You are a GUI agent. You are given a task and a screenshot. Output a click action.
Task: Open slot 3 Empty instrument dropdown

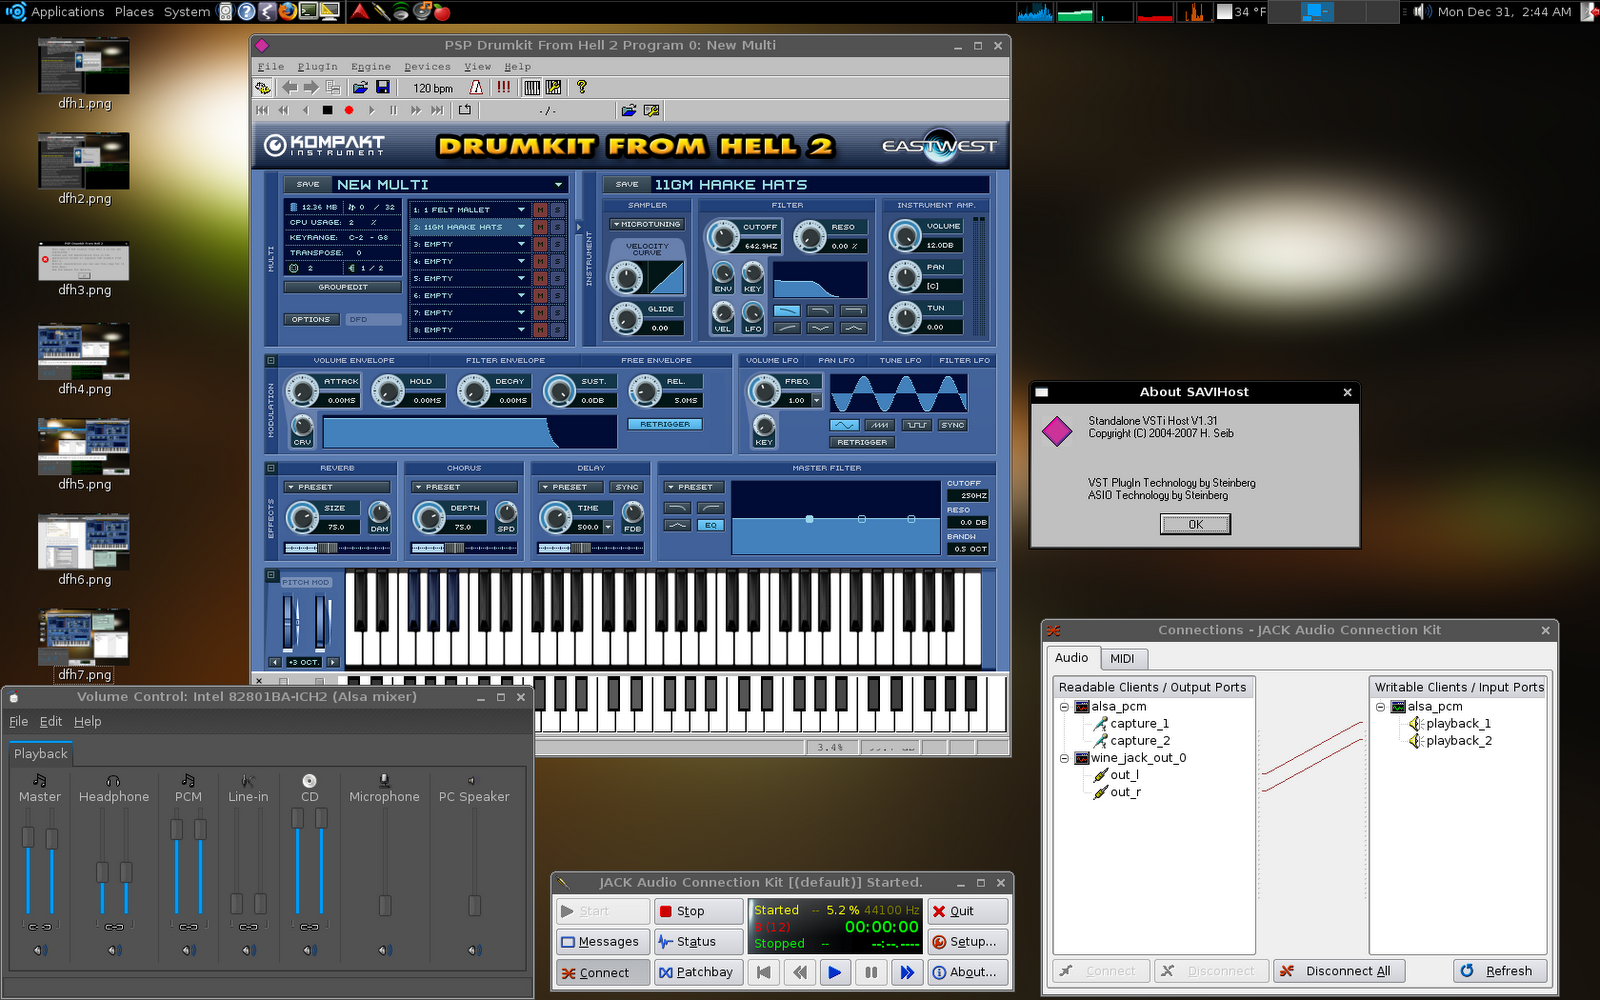(x=521, y=244)
